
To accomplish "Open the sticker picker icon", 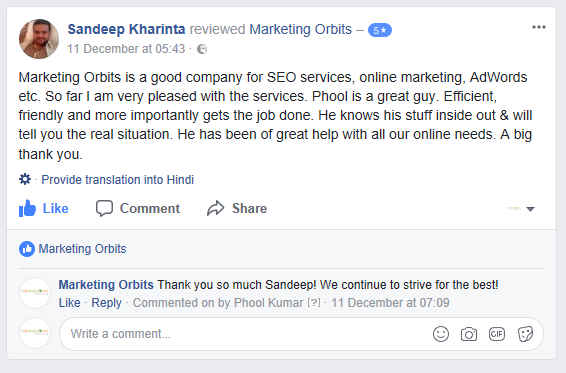I will 525,334.
